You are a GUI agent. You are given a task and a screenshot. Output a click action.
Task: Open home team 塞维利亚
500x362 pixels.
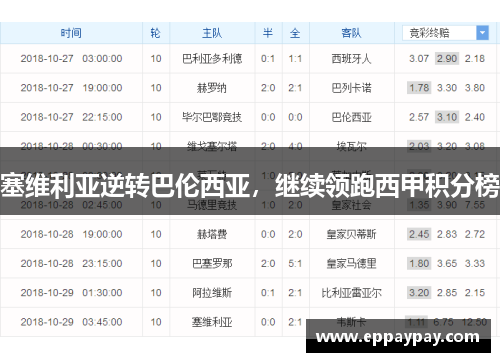pos(212,322)
